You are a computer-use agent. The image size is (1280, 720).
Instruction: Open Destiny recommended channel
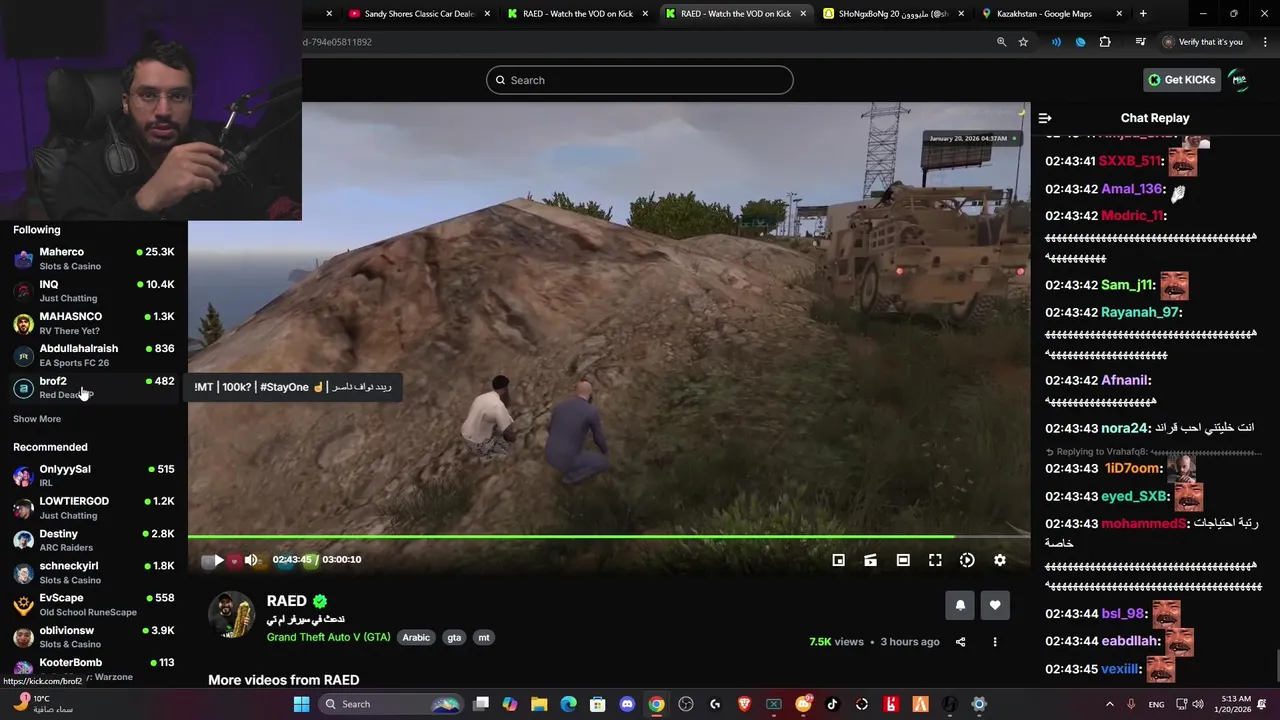coord(94,540)
